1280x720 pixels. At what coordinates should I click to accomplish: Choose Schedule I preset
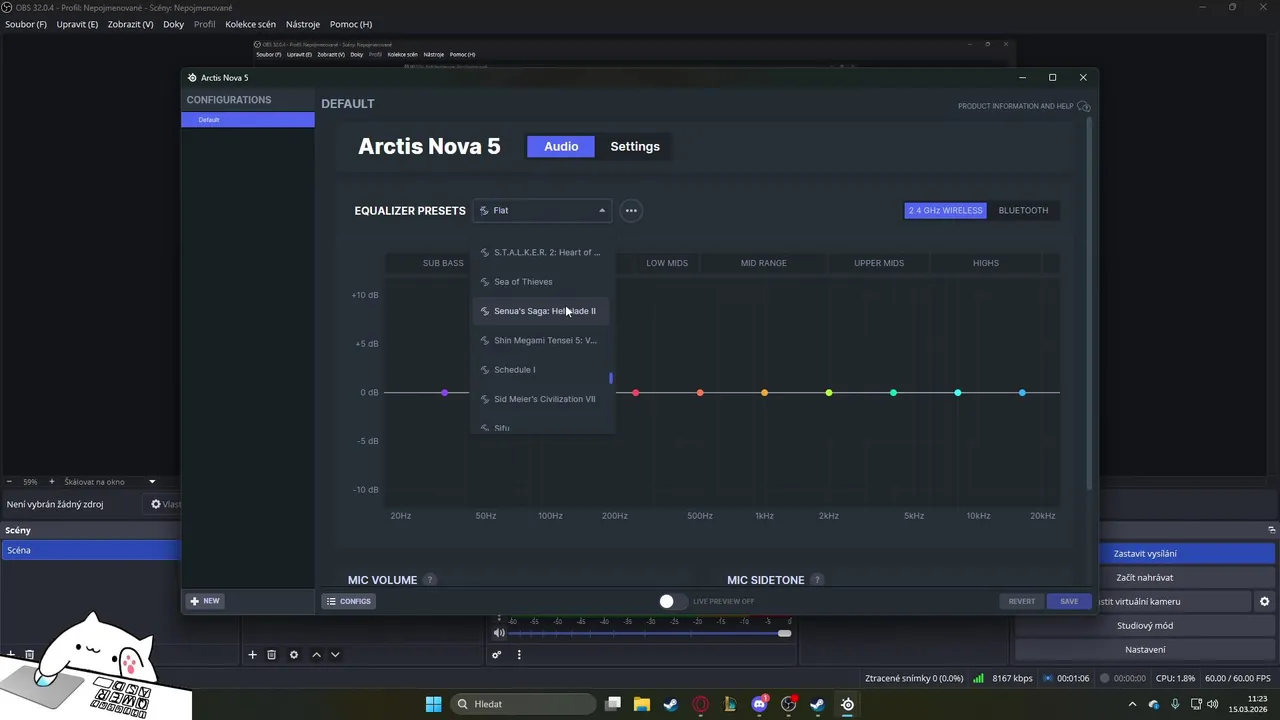click(x=542, y=370)
